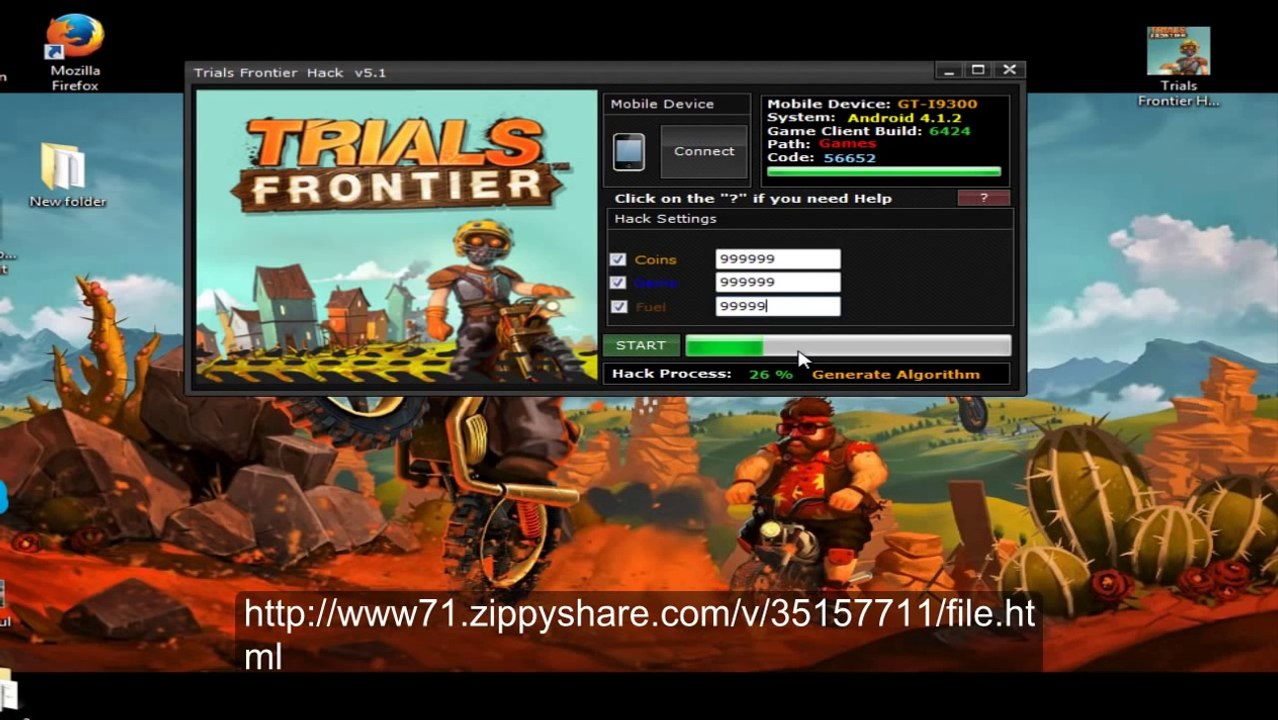The width and height of the screenshot is (1278, 720).
Task: Click the "Coins" label text
Action: tap(656, 260)
